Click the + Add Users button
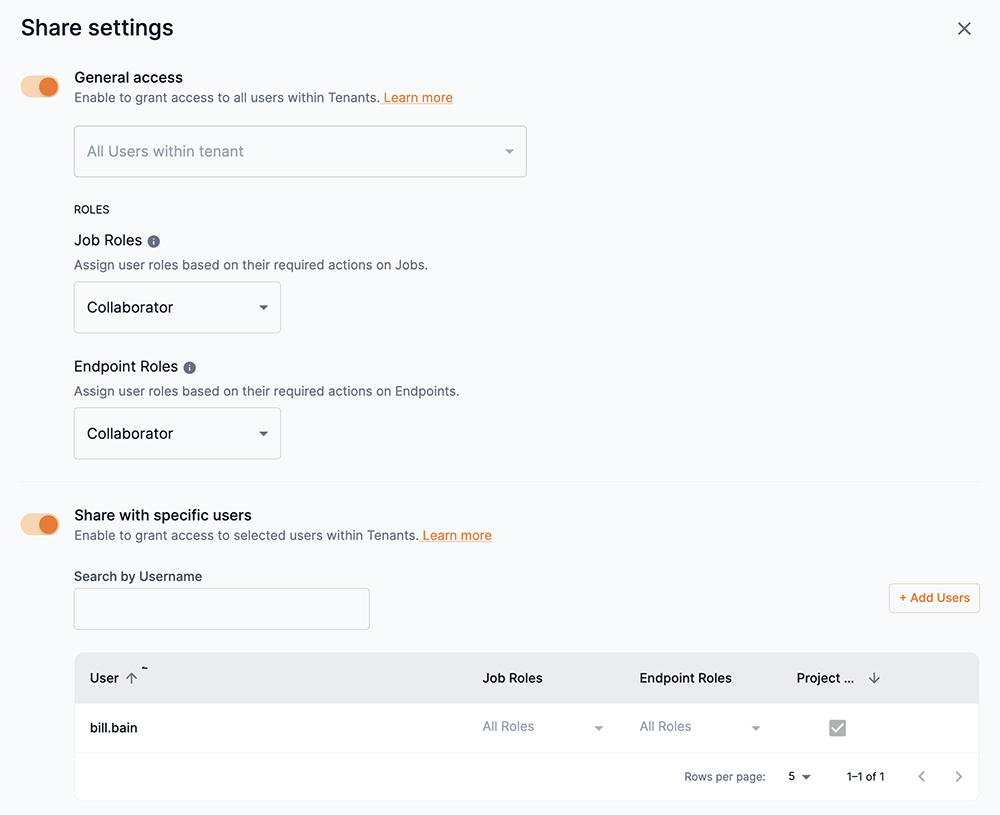Image resolution: width=1000 pixels, height=815 pixels. point(933,598)
